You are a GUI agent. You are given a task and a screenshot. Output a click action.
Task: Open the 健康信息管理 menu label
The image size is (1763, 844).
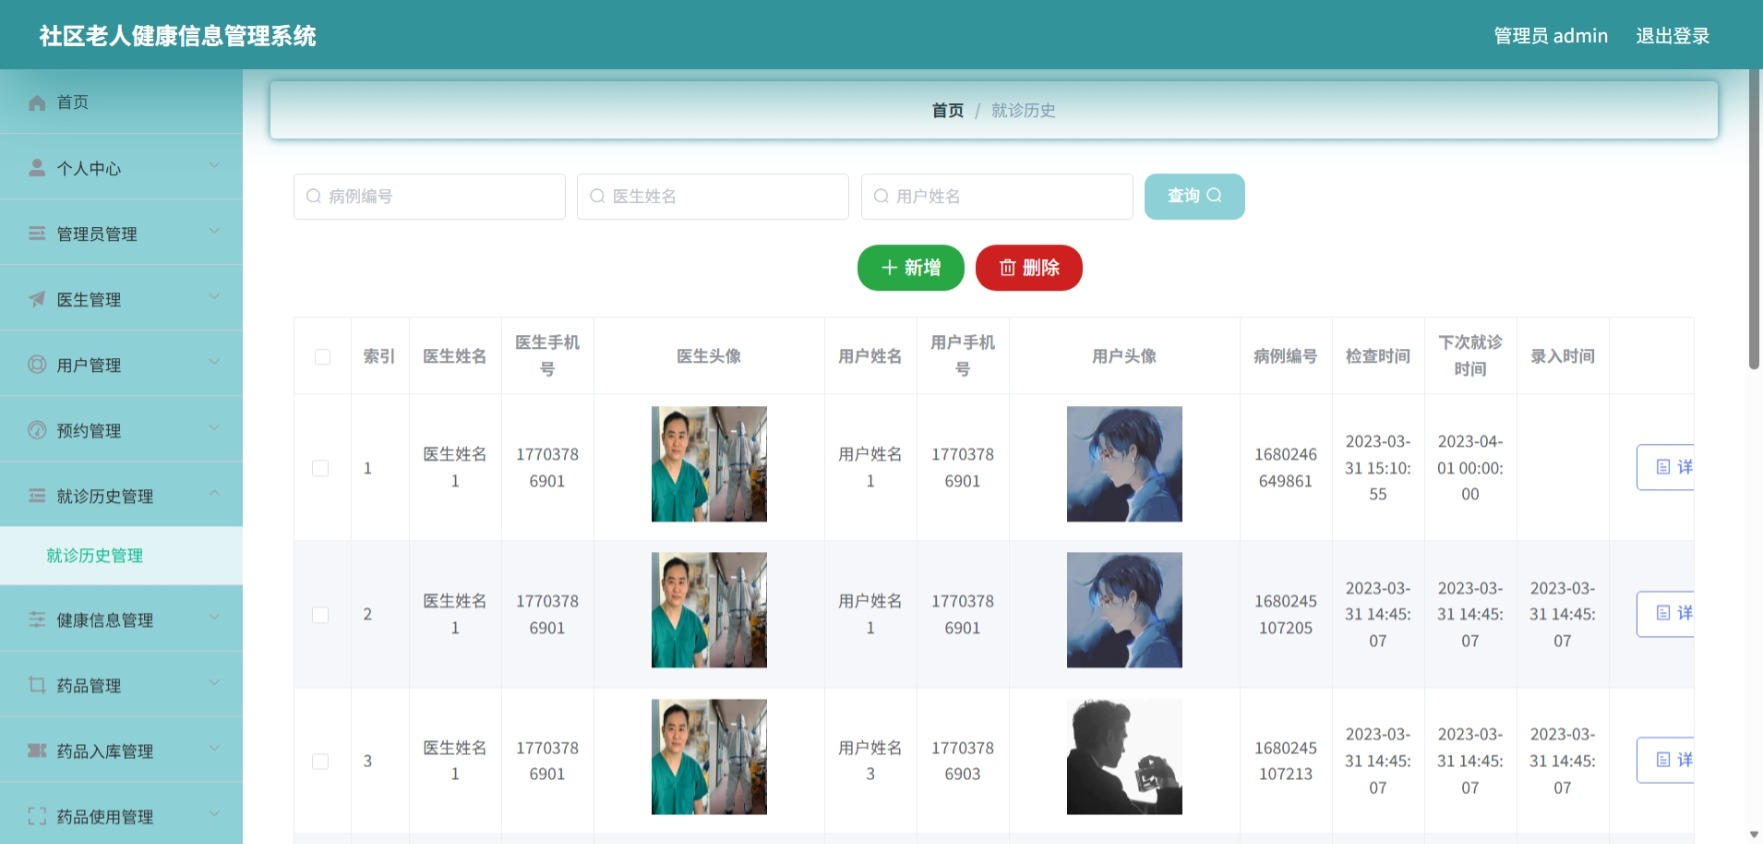pos(105,620)
